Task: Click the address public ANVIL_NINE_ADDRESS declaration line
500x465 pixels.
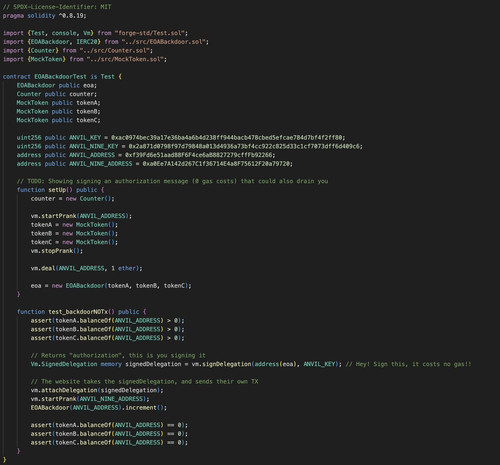Action: 155,164
